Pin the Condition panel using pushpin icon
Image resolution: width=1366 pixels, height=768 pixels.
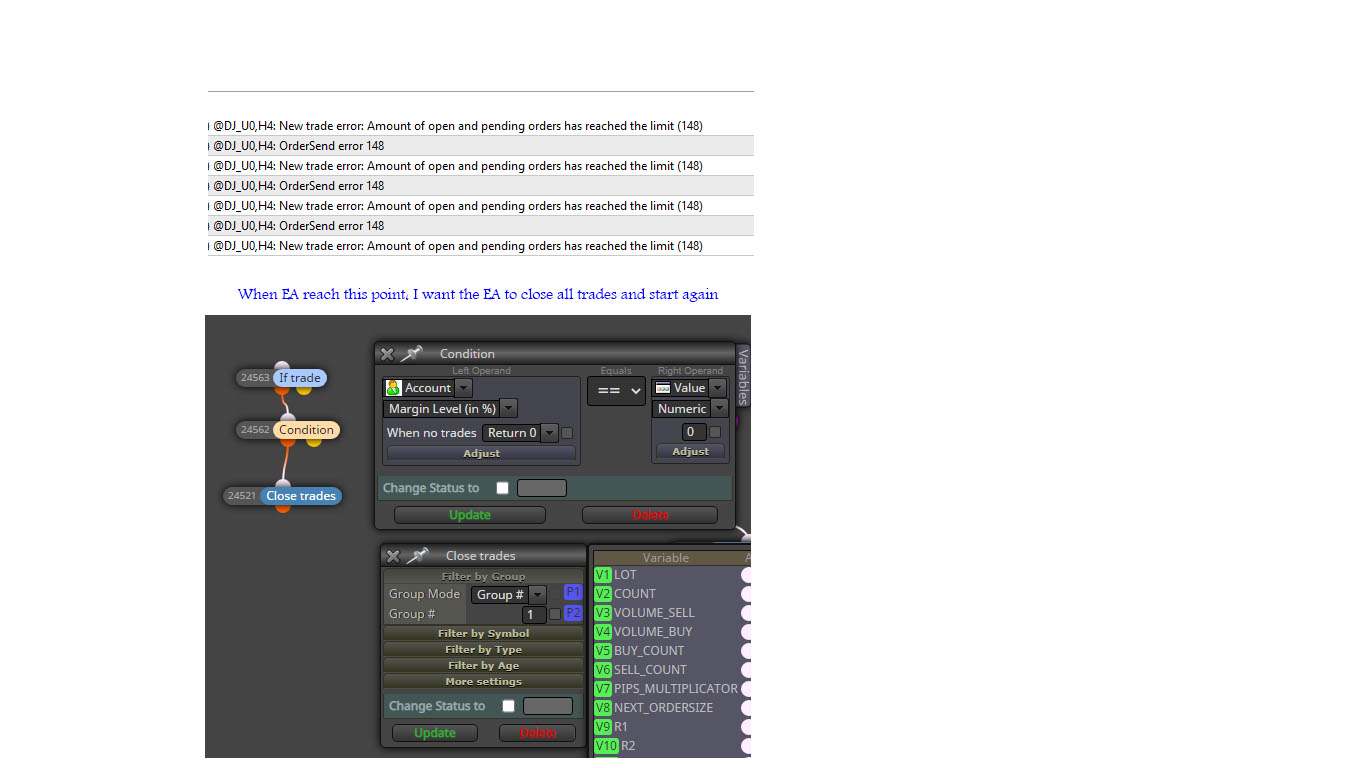point(411,354)
